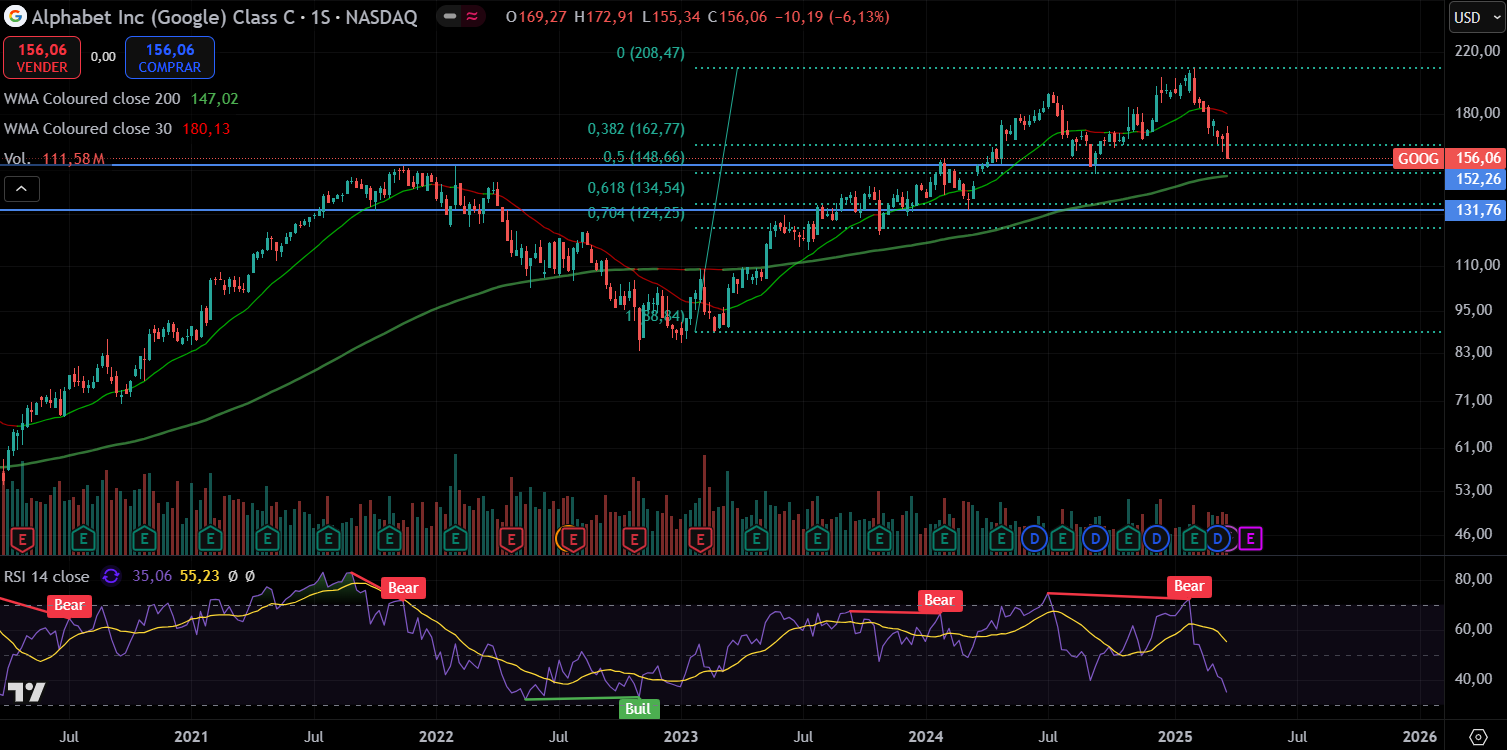
Task: Select the 0,00 spread value between Vender and Comprar
Action: pyautogui.click(x=103, y=57)
